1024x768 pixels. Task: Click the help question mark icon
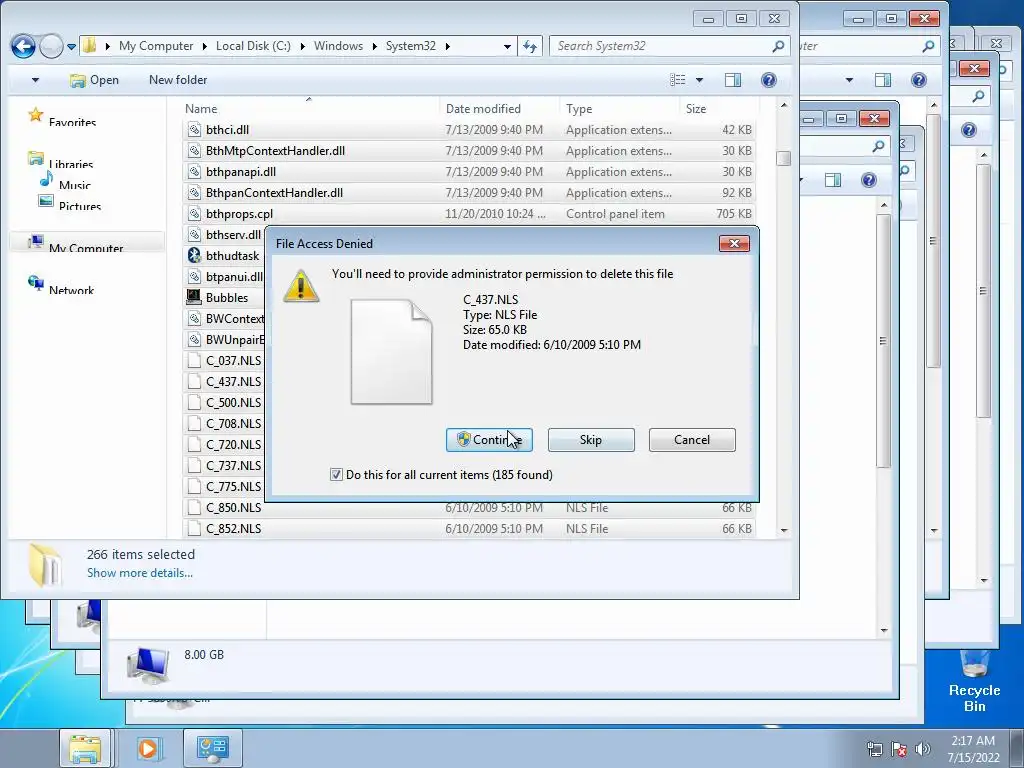point(769,80)
